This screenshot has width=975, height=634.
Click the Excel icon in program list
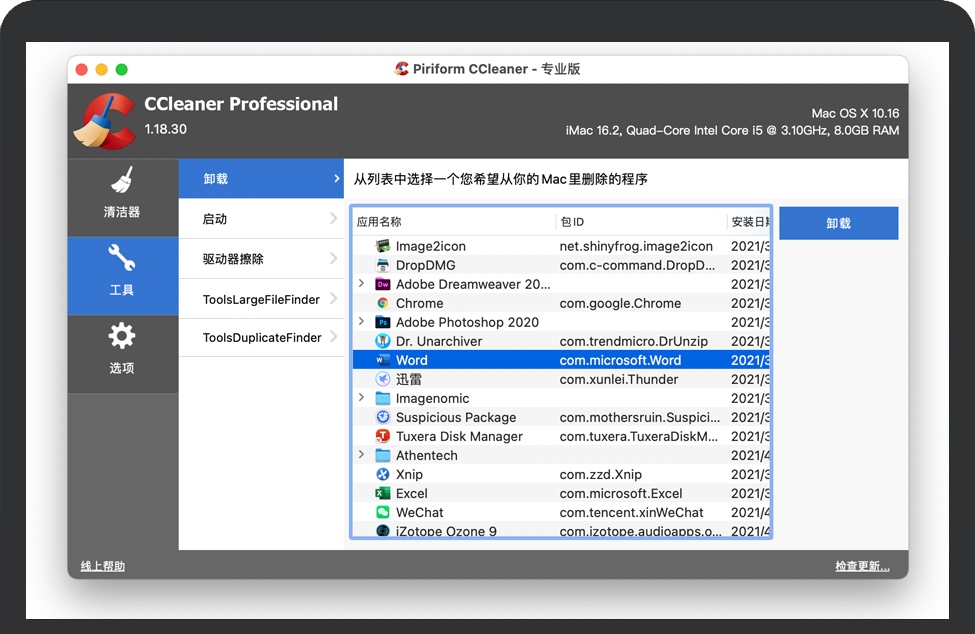[382, 493]
